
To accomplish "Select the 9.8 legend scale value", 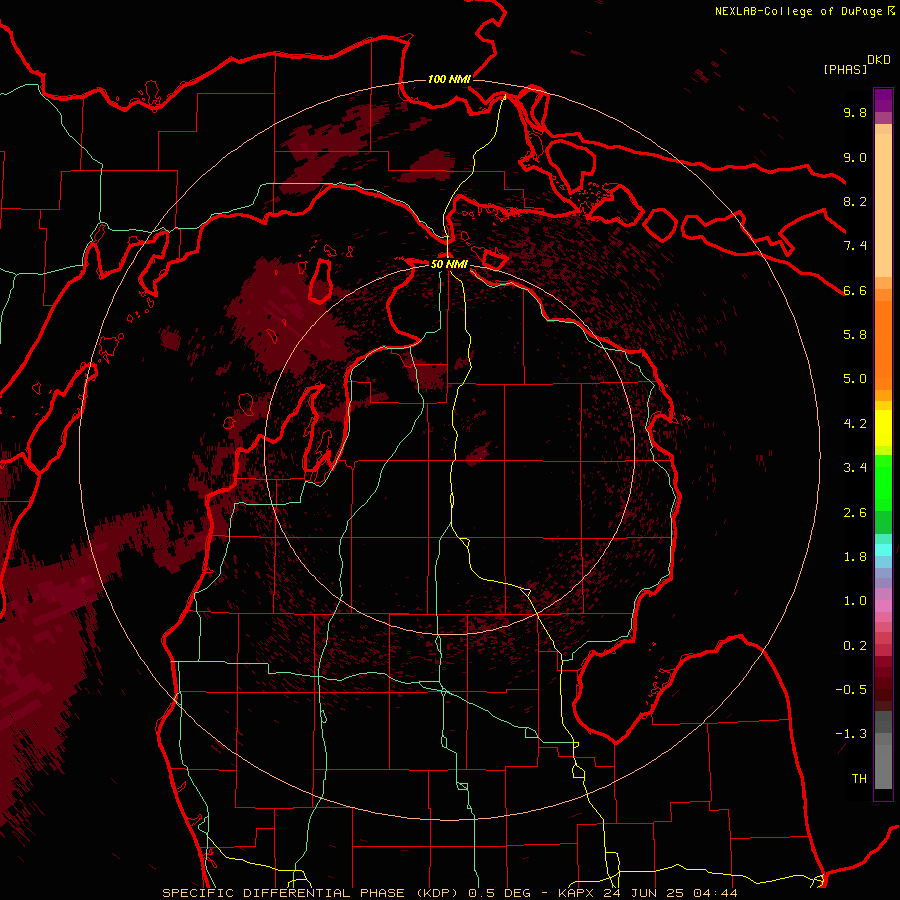I will [855, 112].
